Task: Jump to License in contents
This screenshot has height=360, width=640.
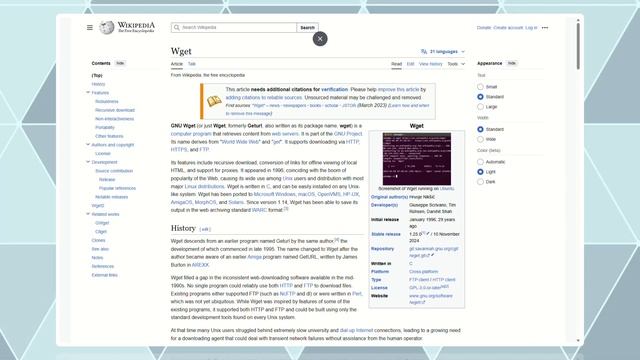Action: coord(103,153)
